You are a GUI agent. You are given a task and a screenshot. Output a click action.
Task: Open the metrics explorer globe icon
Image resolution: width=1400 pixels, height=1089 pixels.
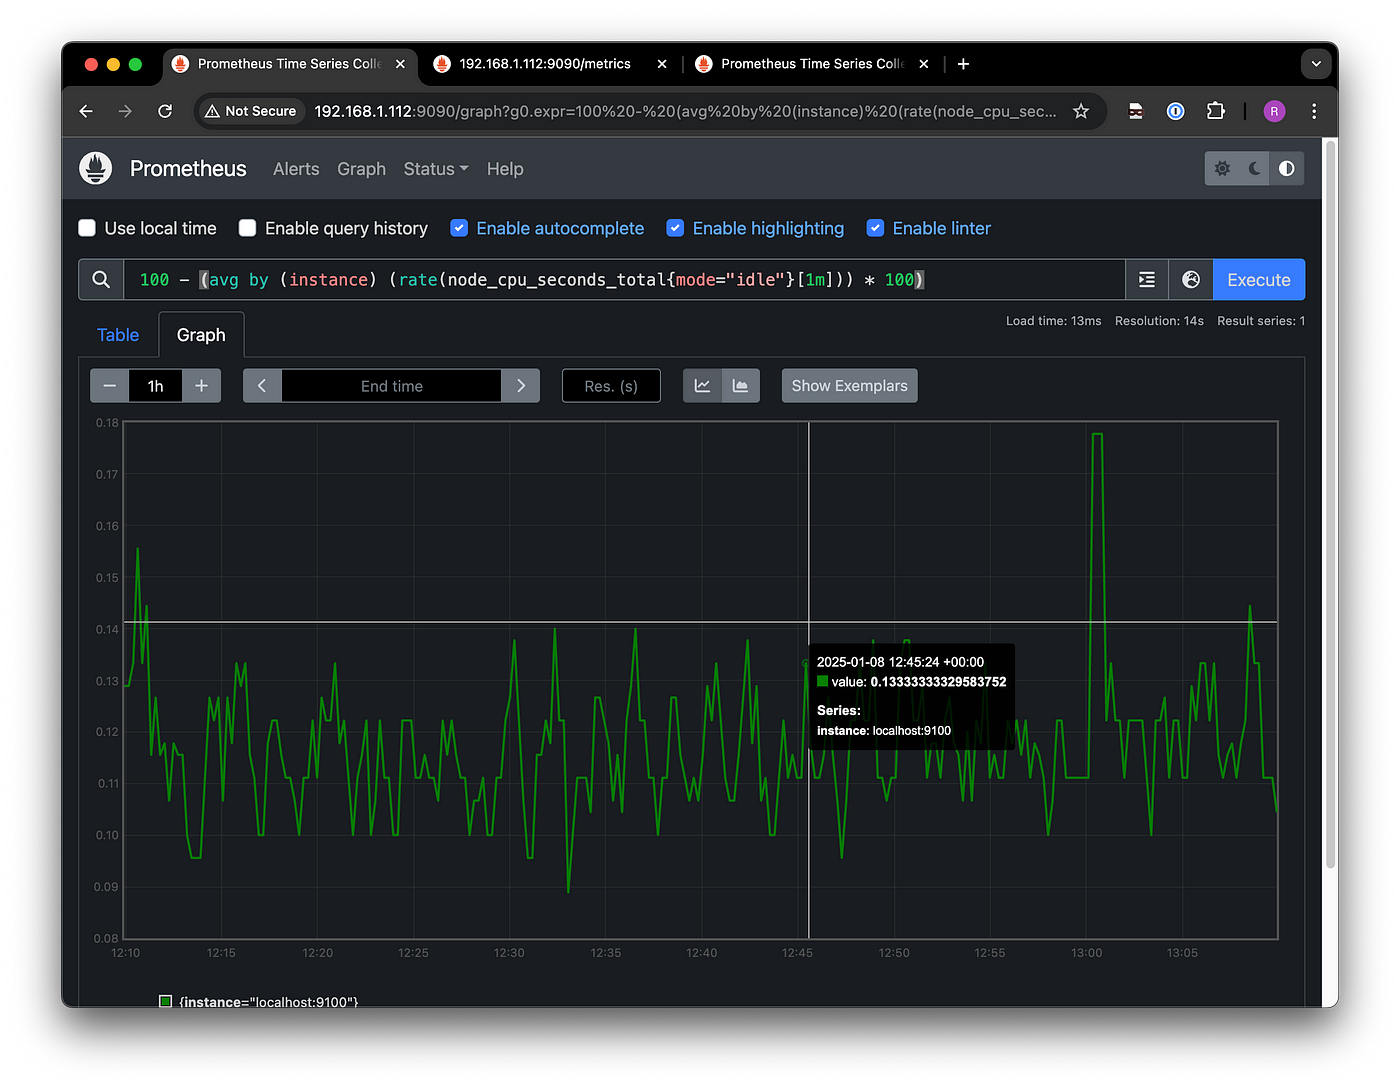(x=1191, y=280)
